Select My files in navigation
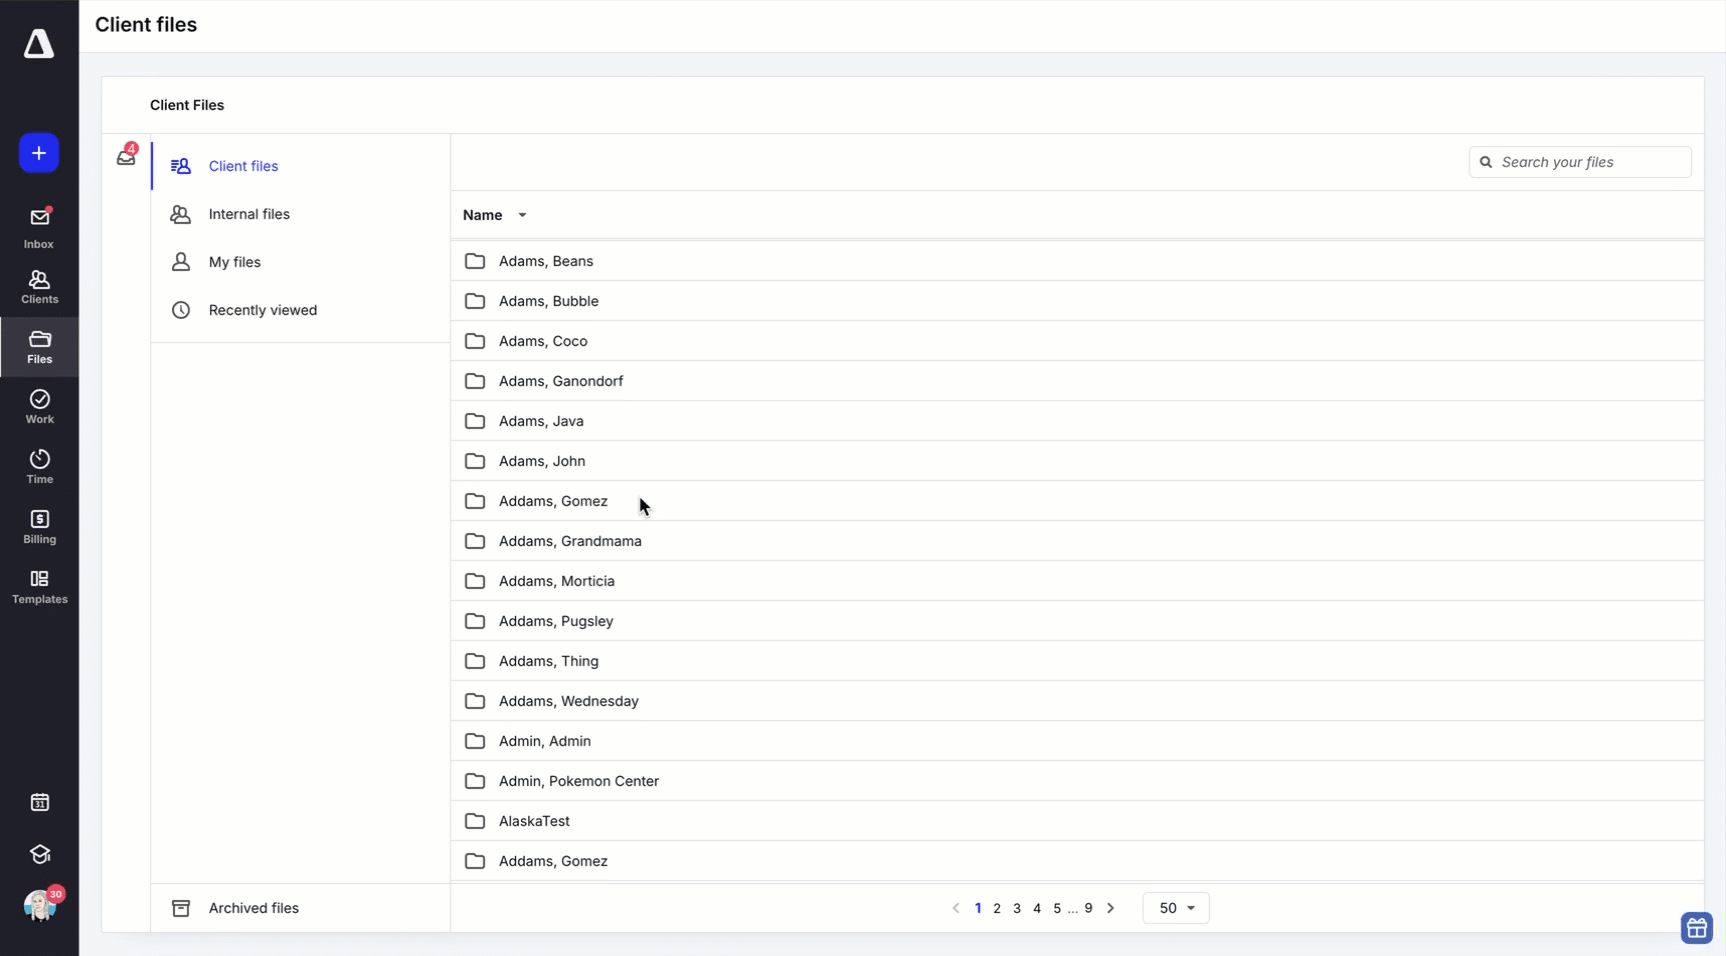Image resolution: width=1726 pixels, height=956 pixels. click(234, 262)
